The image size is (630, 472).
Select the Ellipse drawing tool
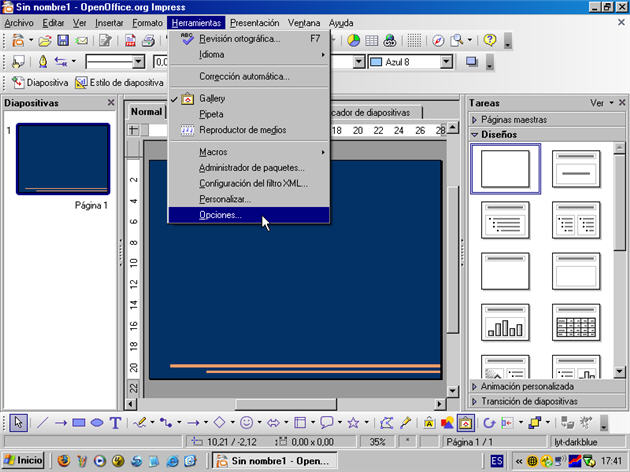97,423
